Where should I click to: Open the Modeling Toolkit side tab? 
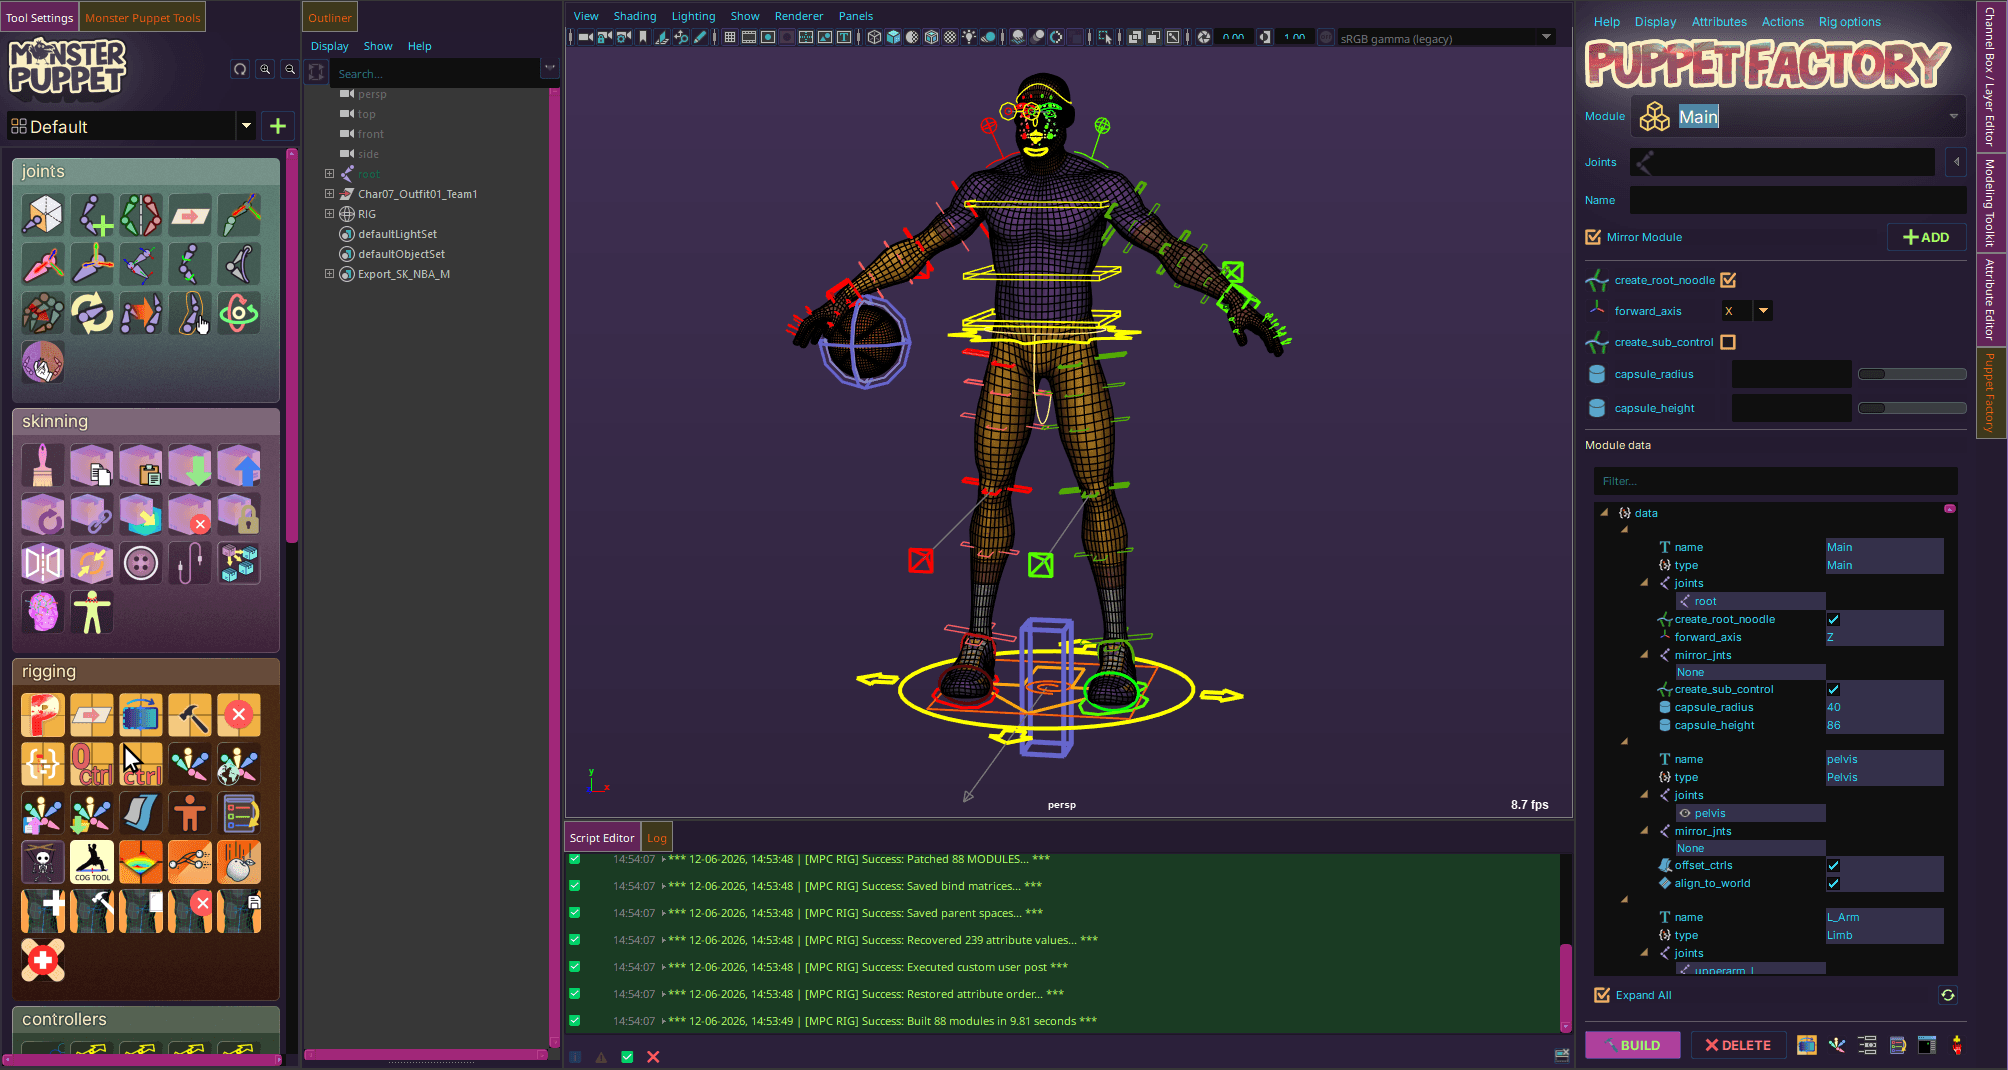pyautogui.click(x=1990, y=203)
